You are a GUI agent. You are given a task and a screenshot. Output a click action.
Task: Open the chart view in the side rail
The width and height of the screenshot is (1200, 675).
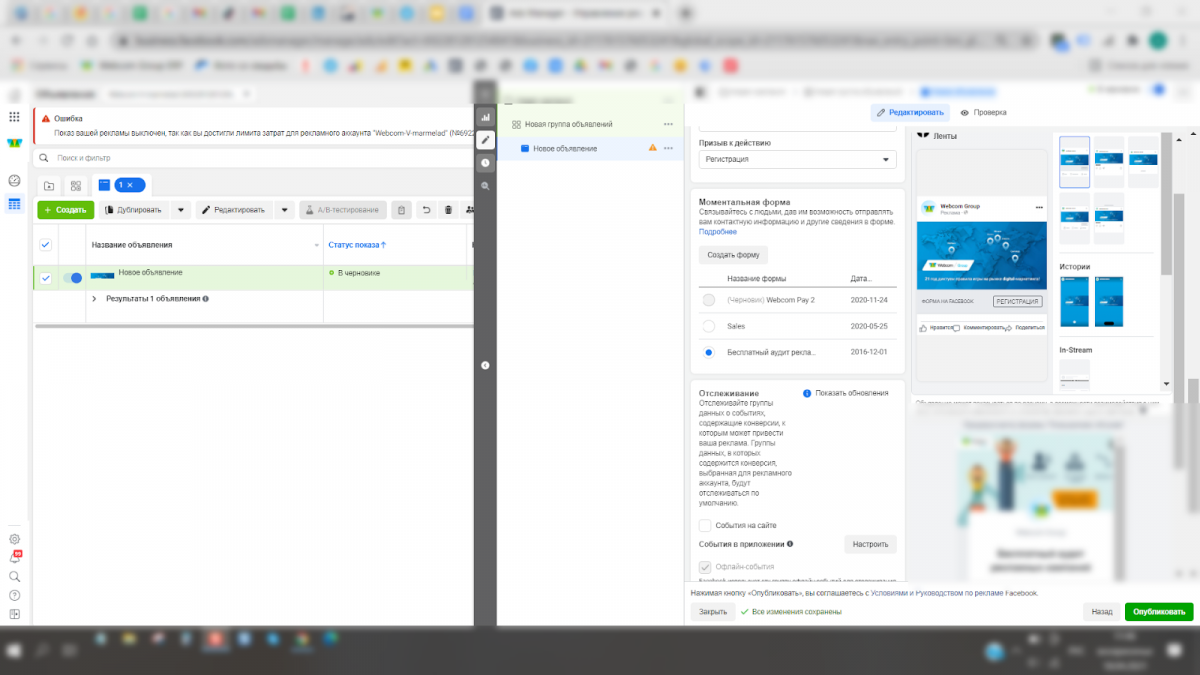tap(485, 117)
